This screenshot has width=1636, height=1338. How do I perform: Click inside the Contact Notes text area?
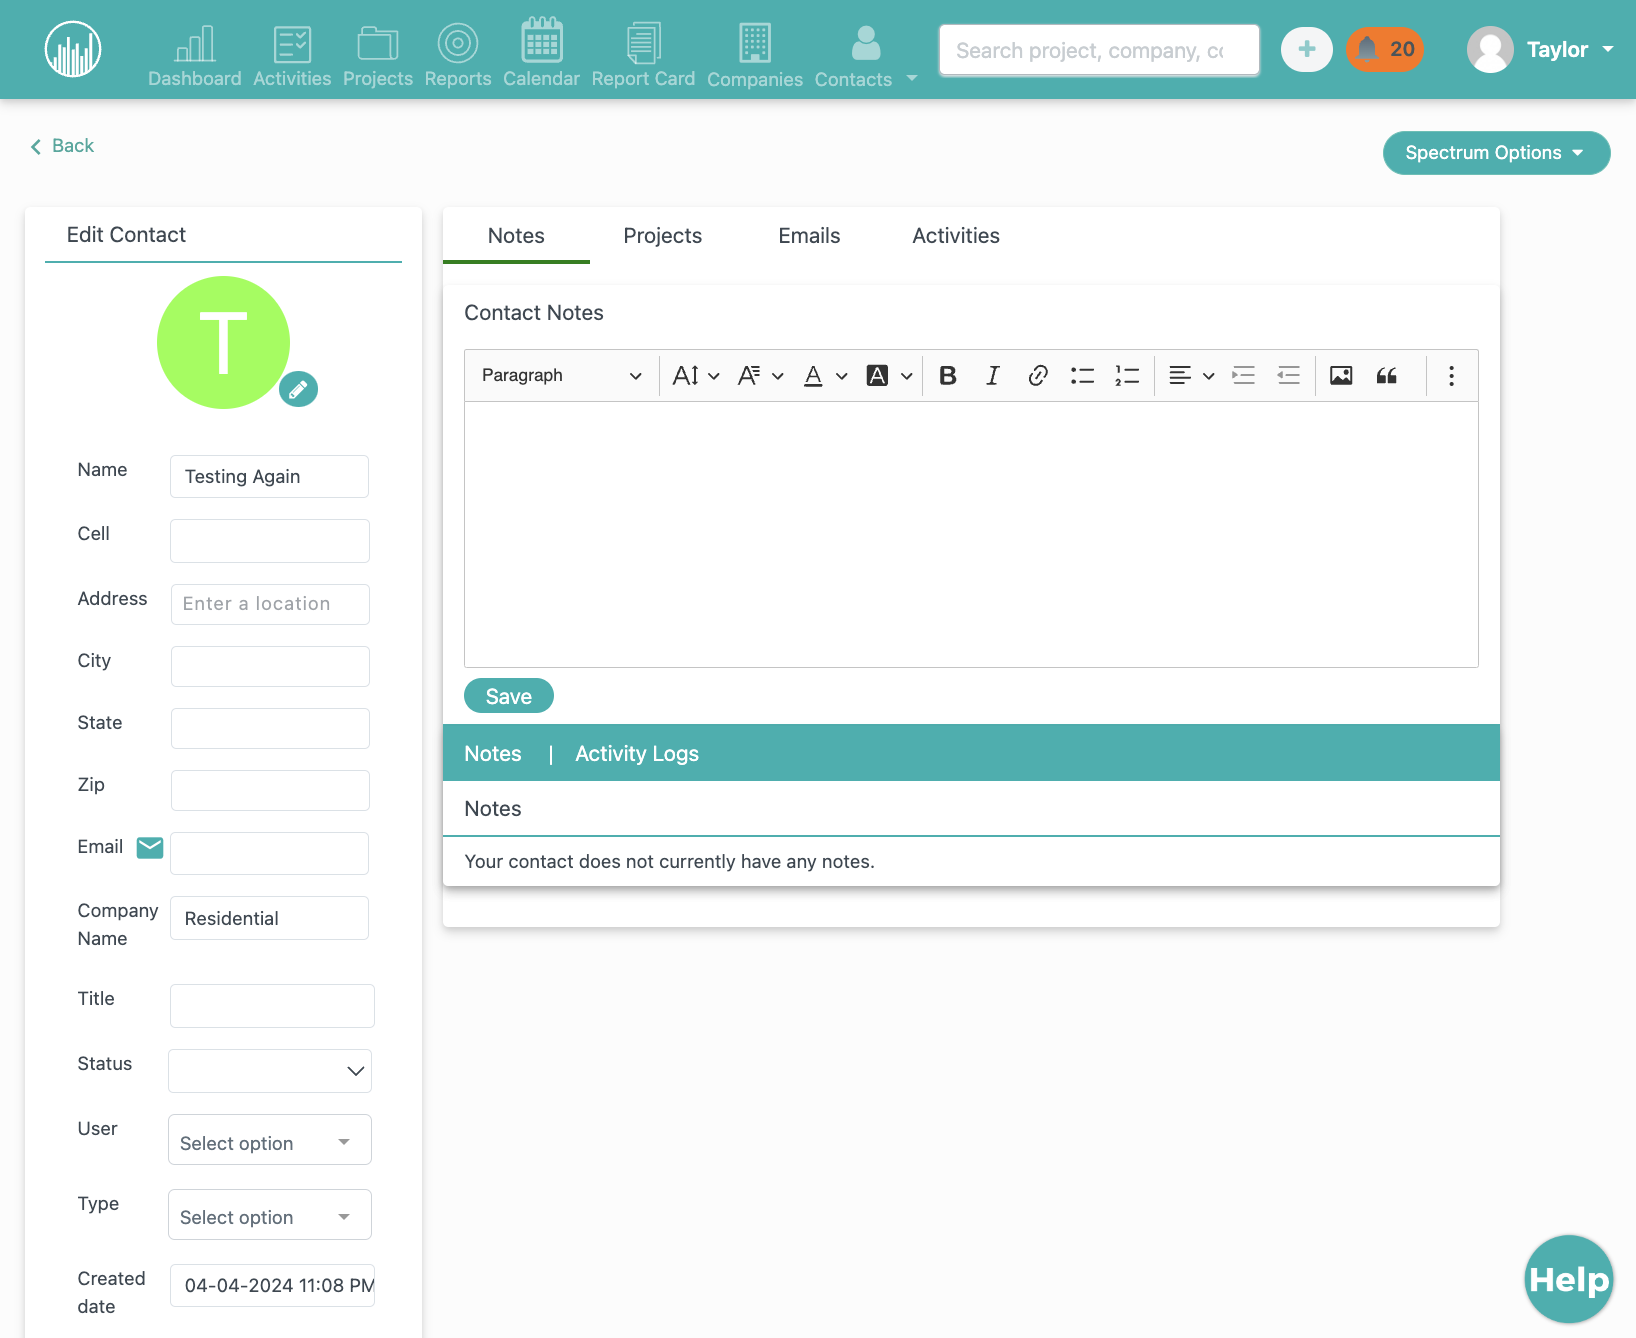(x=971, y=535)
